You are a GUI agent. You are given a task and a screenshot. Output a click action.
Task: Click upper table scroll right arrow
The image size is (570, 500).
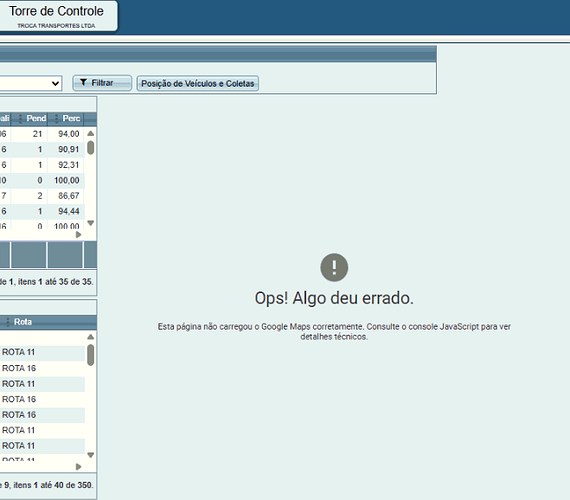tap(79, 235)
